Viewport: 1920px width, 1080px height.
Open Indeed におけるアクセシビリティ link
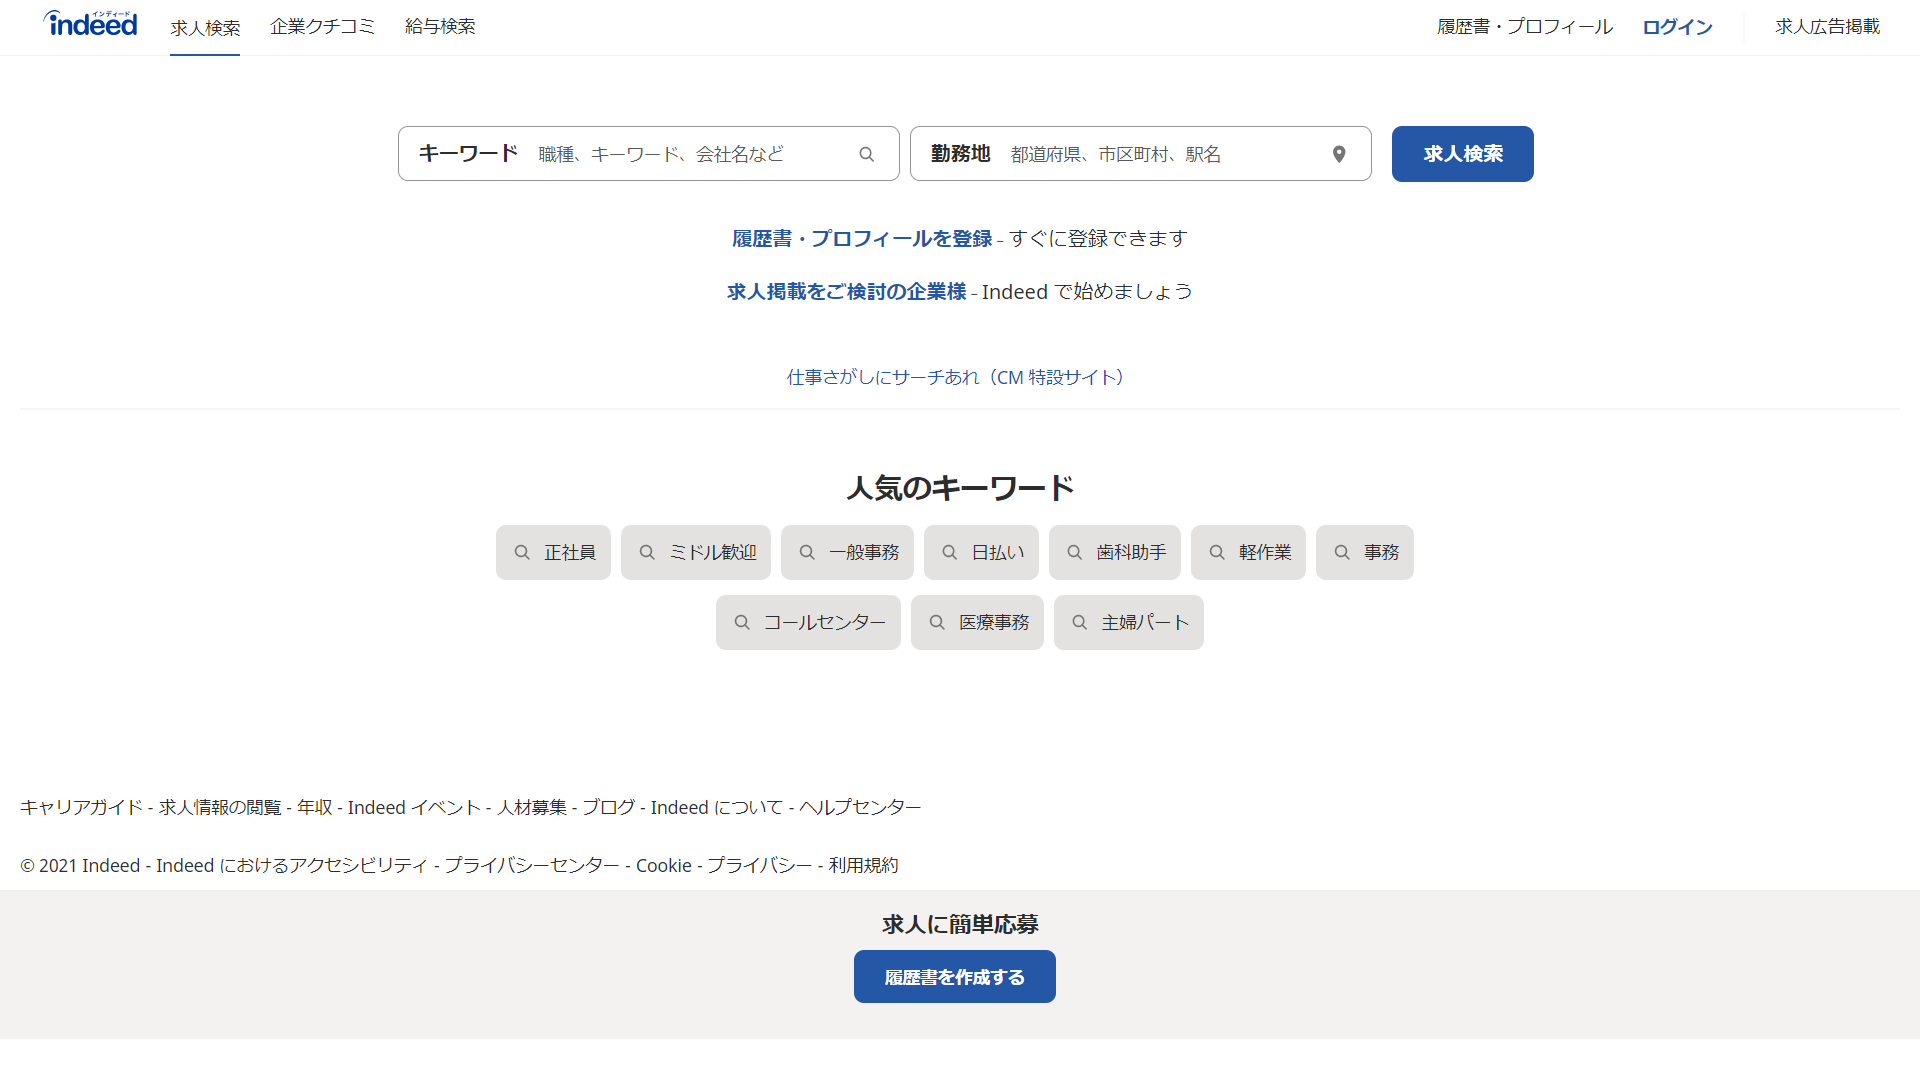292,865
